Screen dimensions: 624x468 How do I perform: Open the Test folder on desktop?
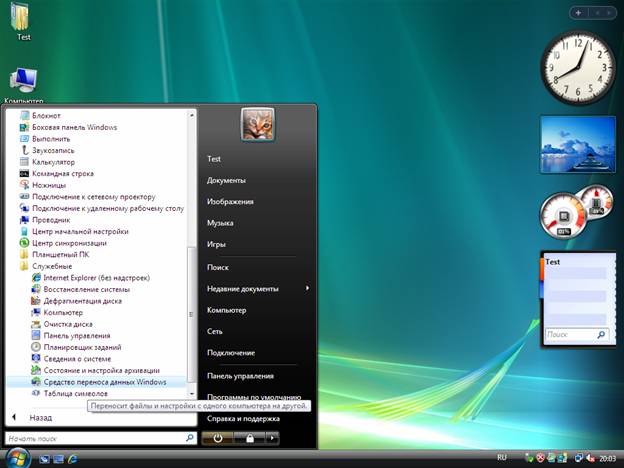20,21
